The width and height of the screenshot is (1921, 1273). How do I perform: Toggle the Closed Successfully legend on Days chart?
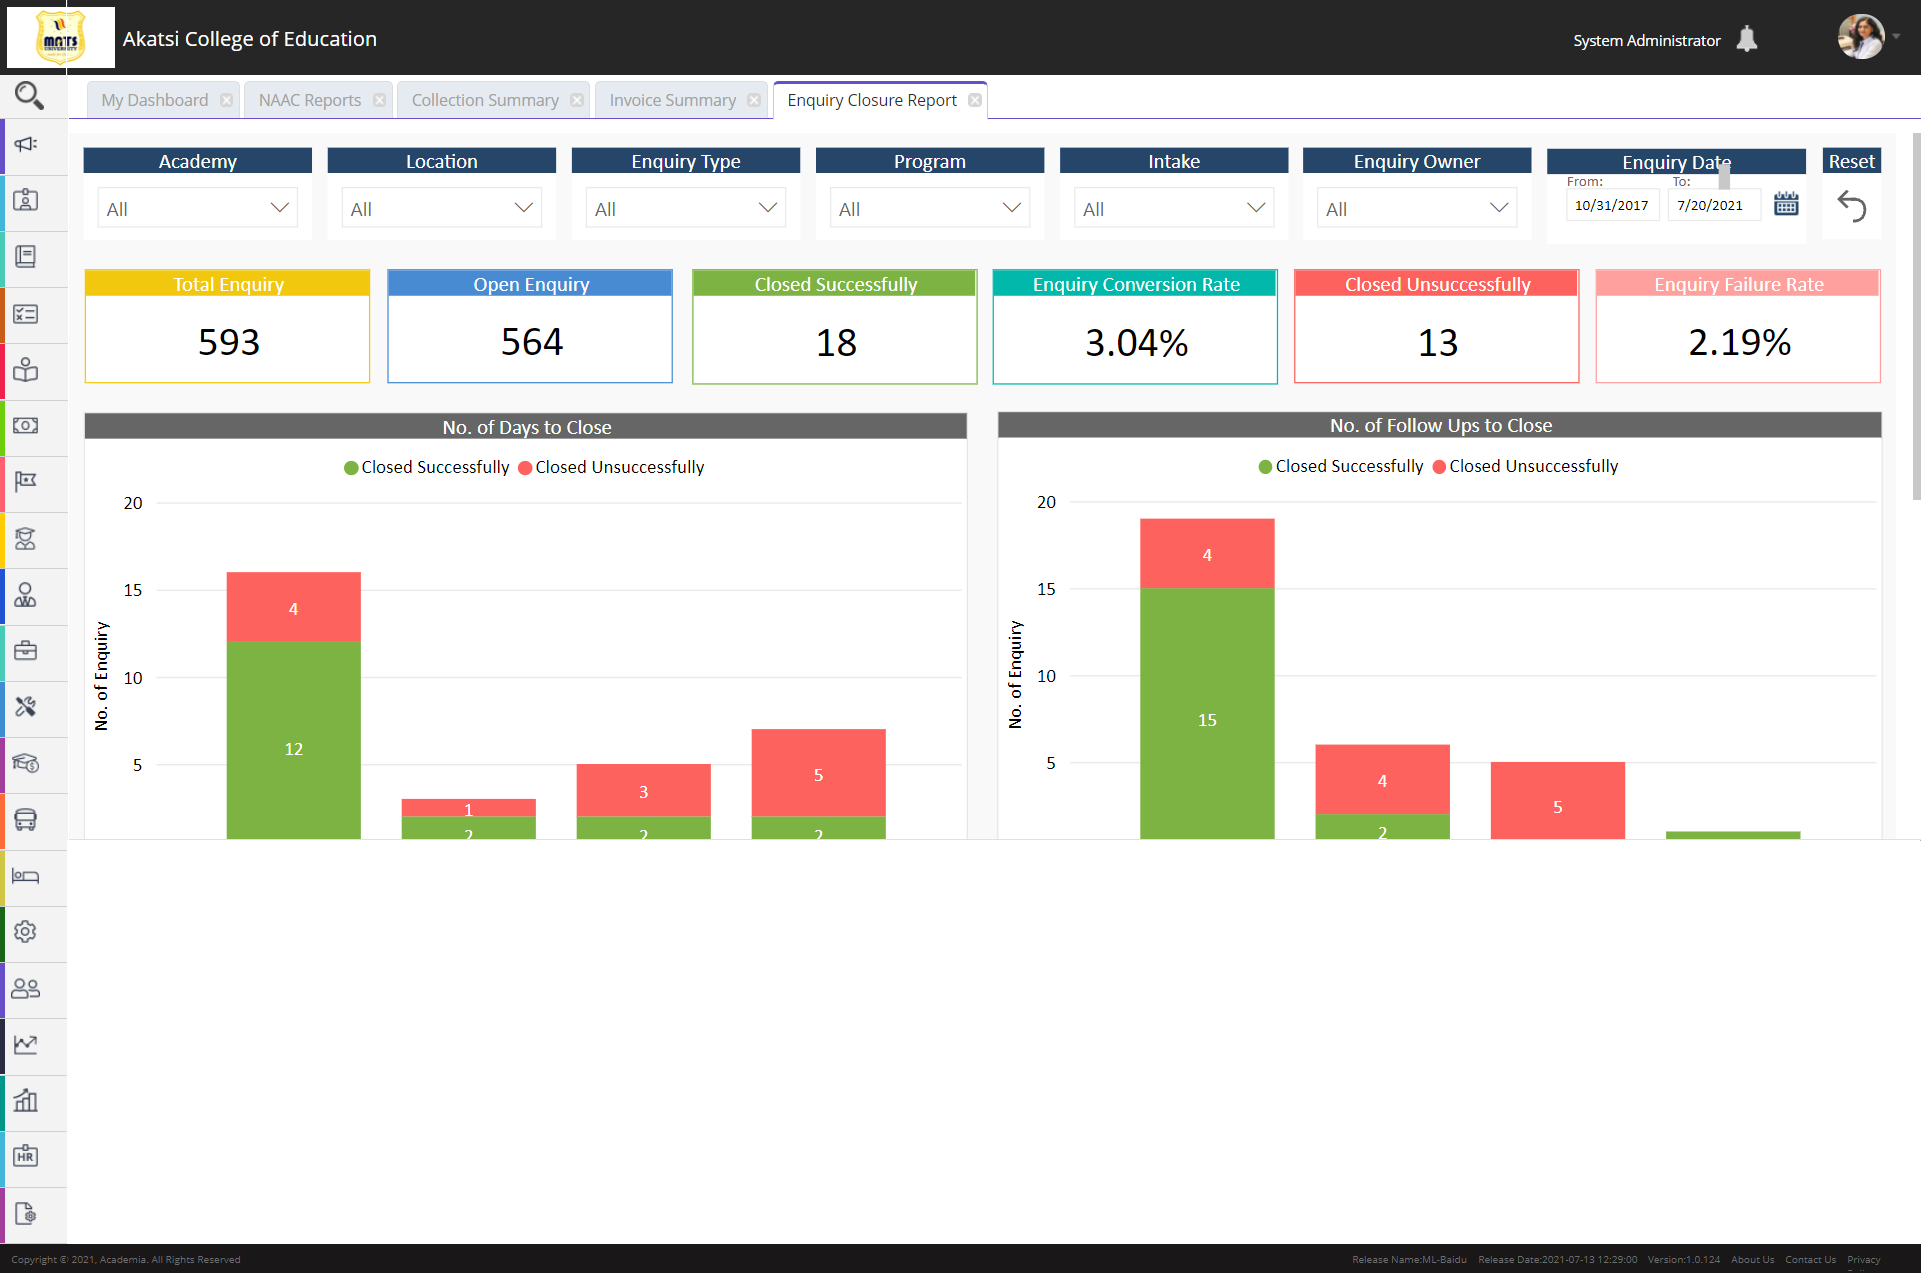425,467
